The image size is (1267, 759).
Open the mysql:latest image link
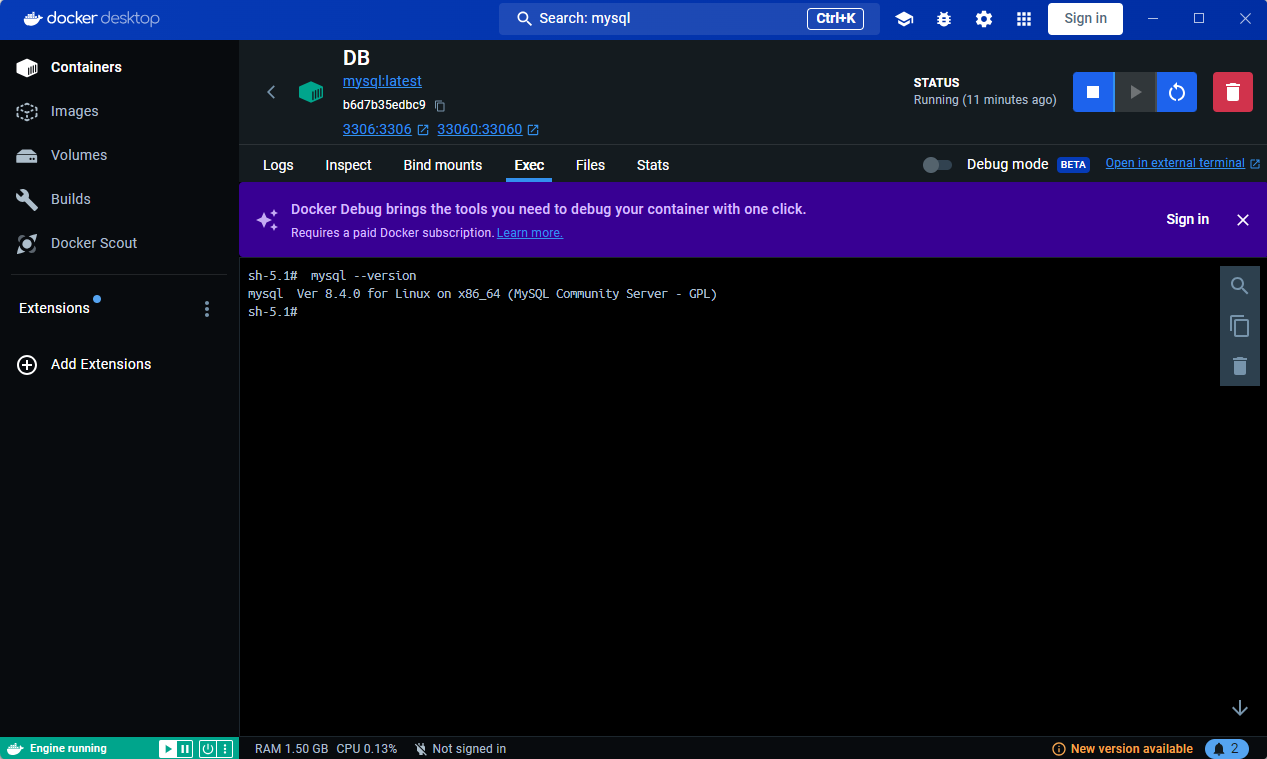pyautogui.click(x=382, y=81)
